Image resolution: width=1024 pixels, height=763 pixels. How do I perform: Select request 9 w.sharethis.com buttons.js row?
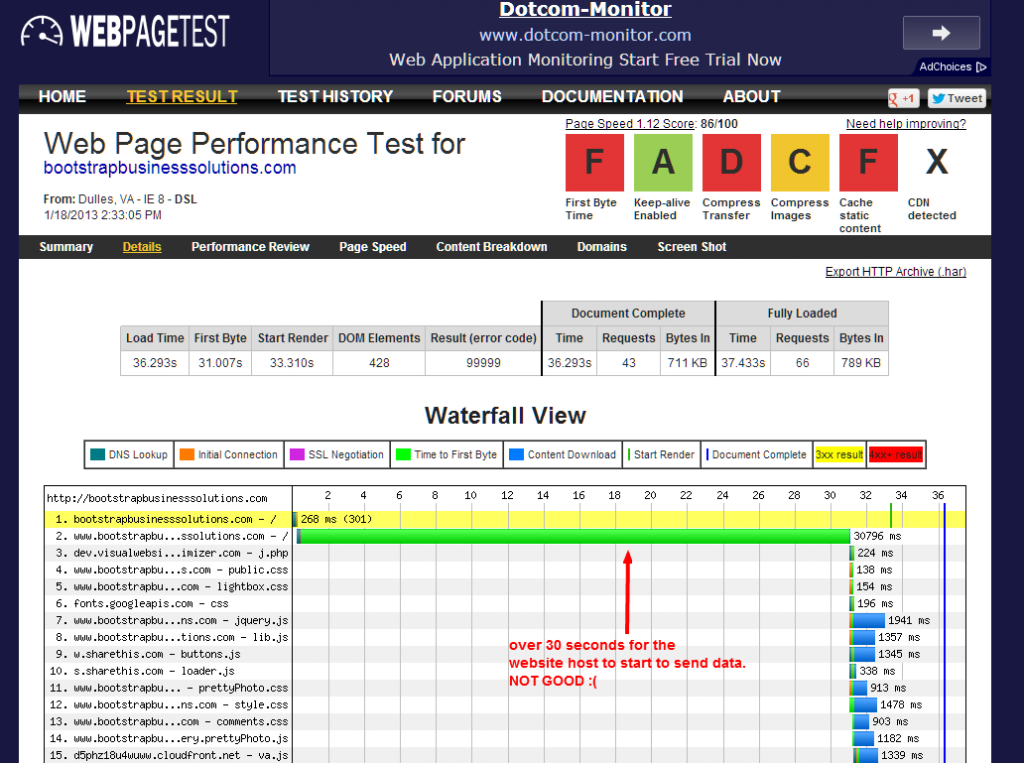click(x=505, y=655)
